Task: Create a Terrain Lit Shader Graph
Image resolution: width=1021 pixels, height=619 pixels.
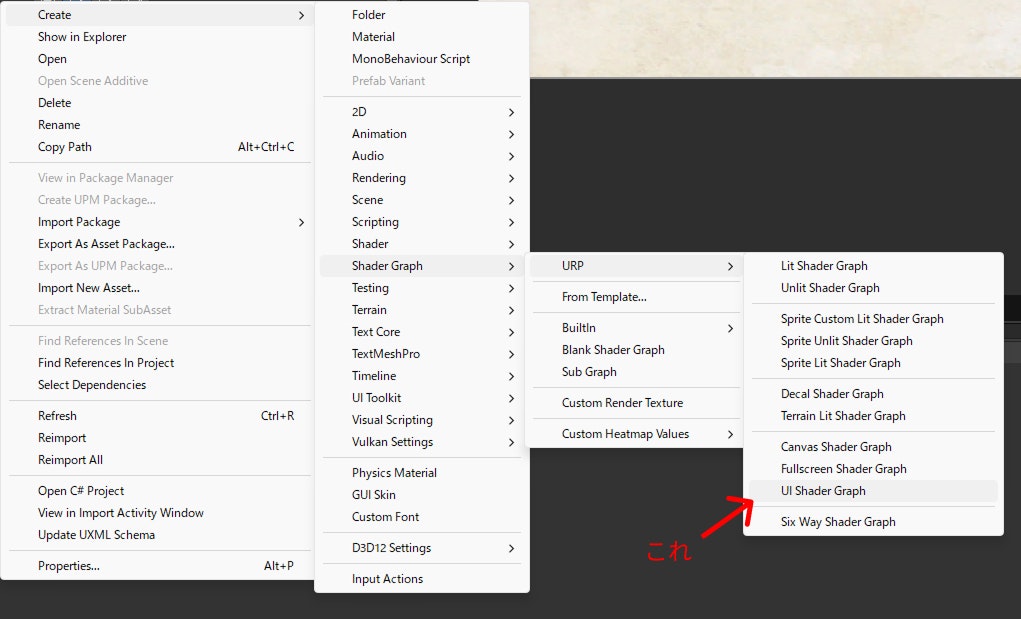Action: point(873,416)
